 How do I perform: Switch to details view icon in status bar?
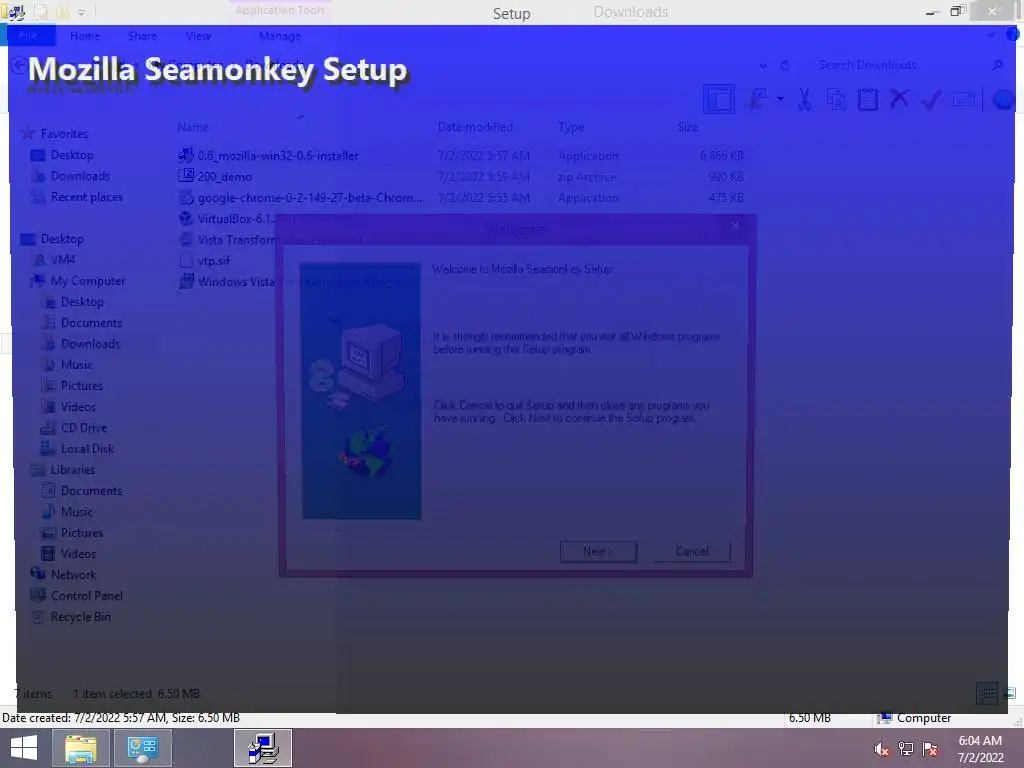coord(987,694)
